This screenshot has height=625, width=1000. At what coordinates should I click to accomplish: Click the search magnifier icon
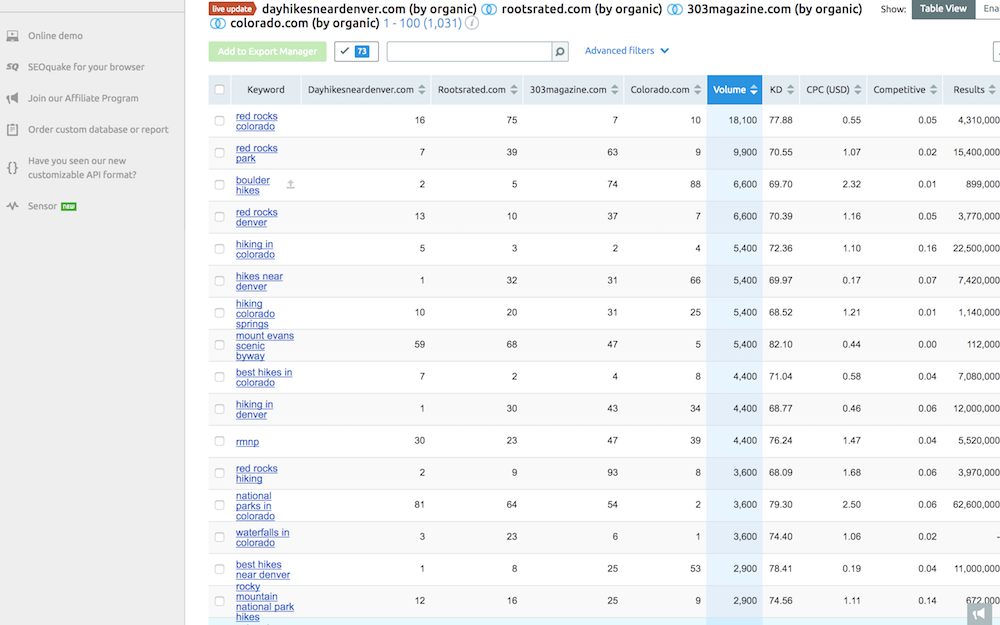pyautogui.click(x=560, y=52)
